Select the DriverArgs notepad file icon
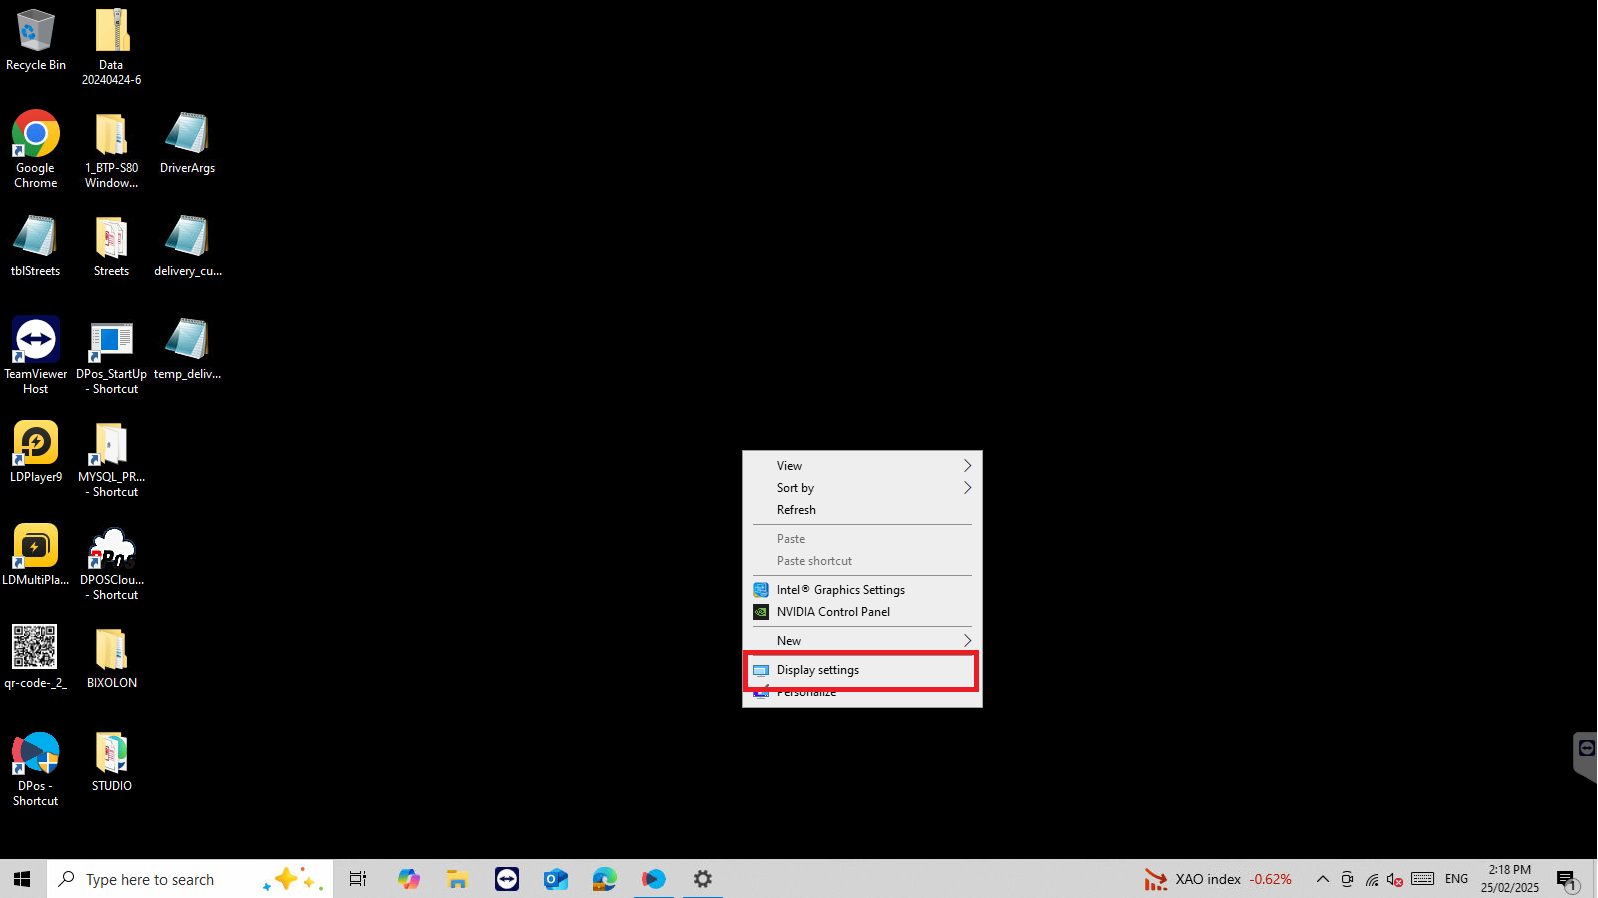1598x898 pixels. (187, 142)
